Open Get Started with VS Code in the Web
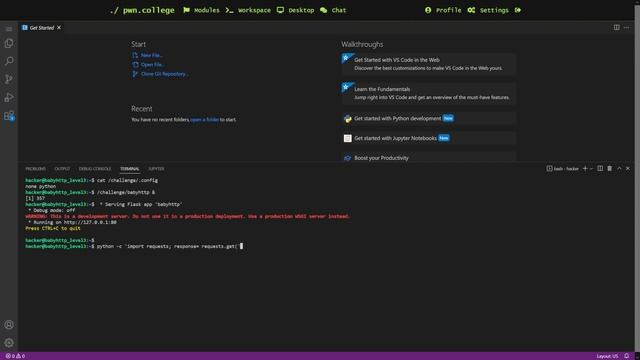Image resolution: width=640 pixels, height=360 pixels. (429, 64)
